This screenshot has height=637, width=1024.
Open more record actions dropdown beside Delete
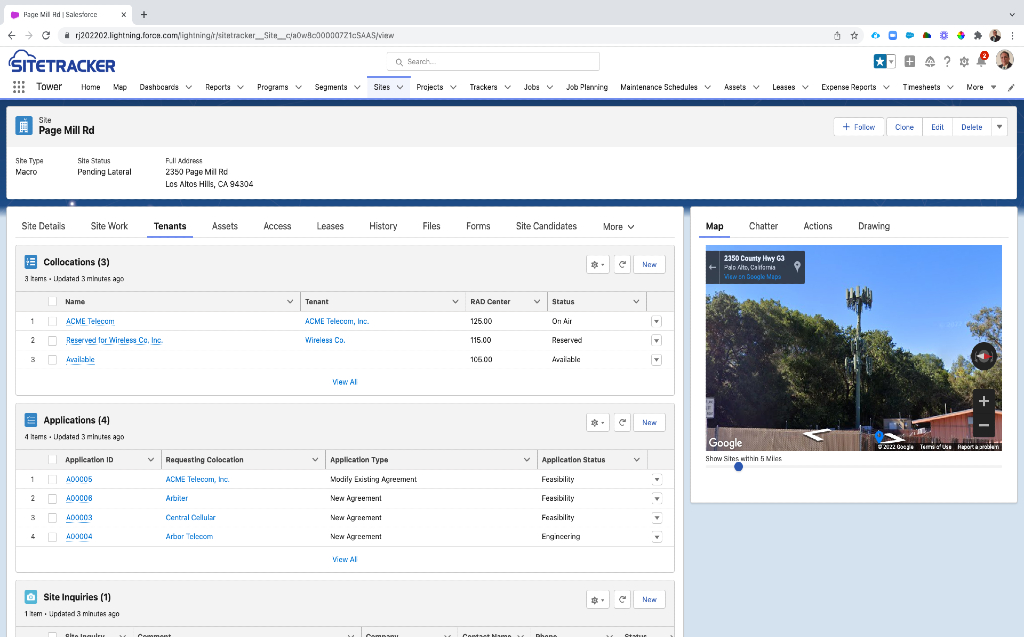pos(999,127)
